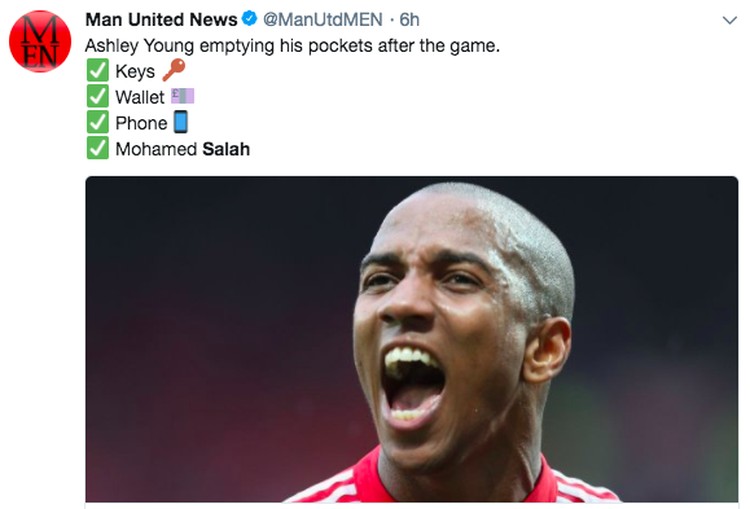
Task: Open the Ashley Young photo
Action: pyautogui.click(x=412, y=339)
